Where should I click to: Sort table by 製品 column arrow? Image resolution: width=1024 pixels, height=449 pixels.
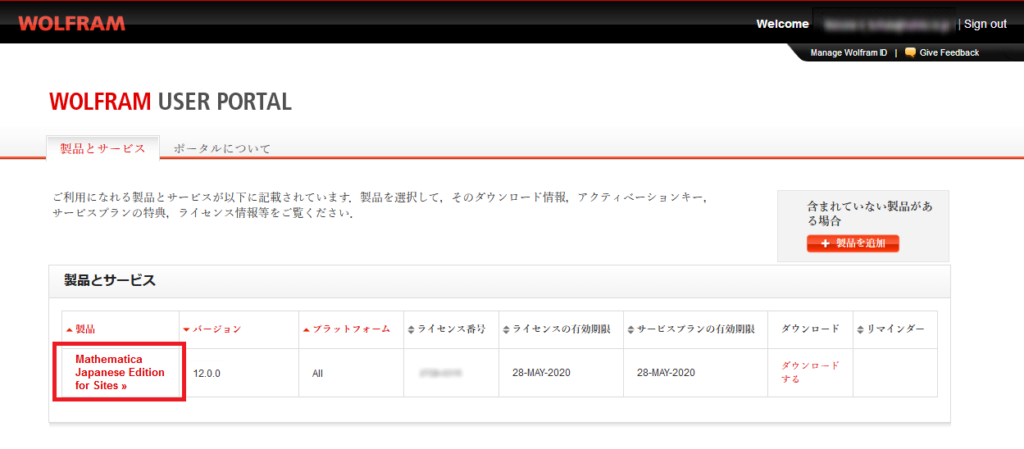tap(69, 329)
